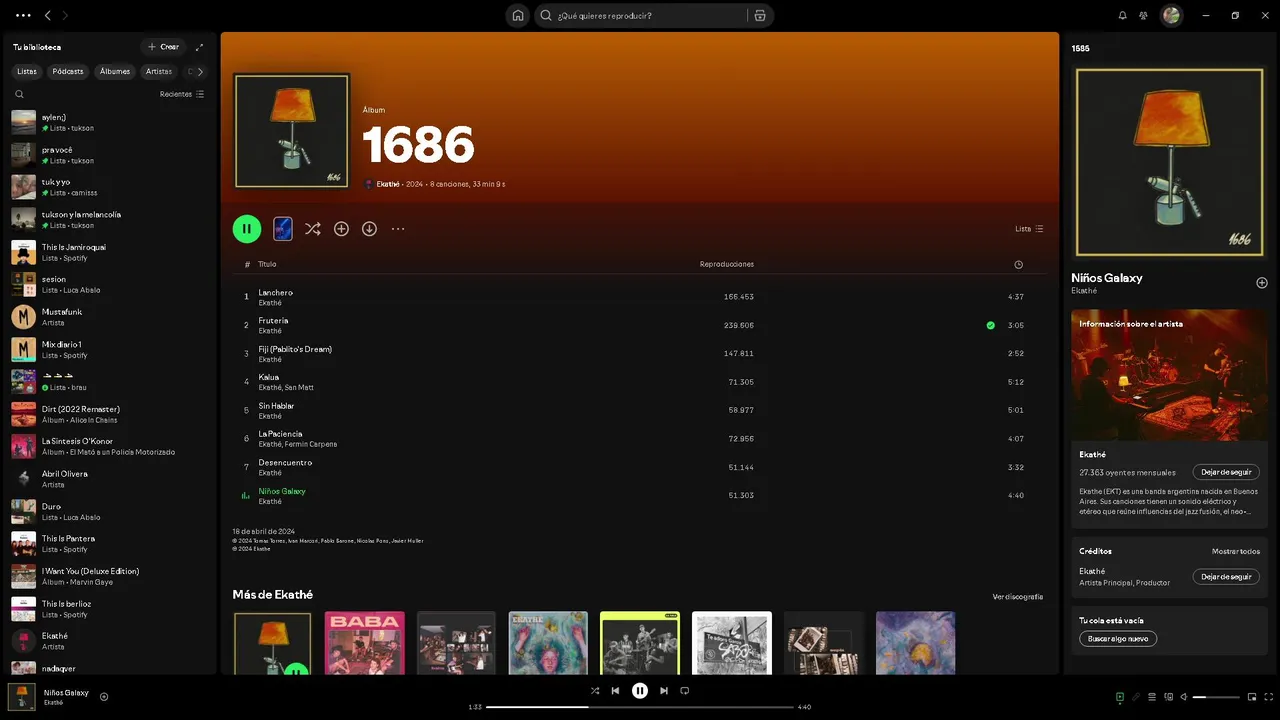Toggle saved checkmark on Frutería

point(990,325)
